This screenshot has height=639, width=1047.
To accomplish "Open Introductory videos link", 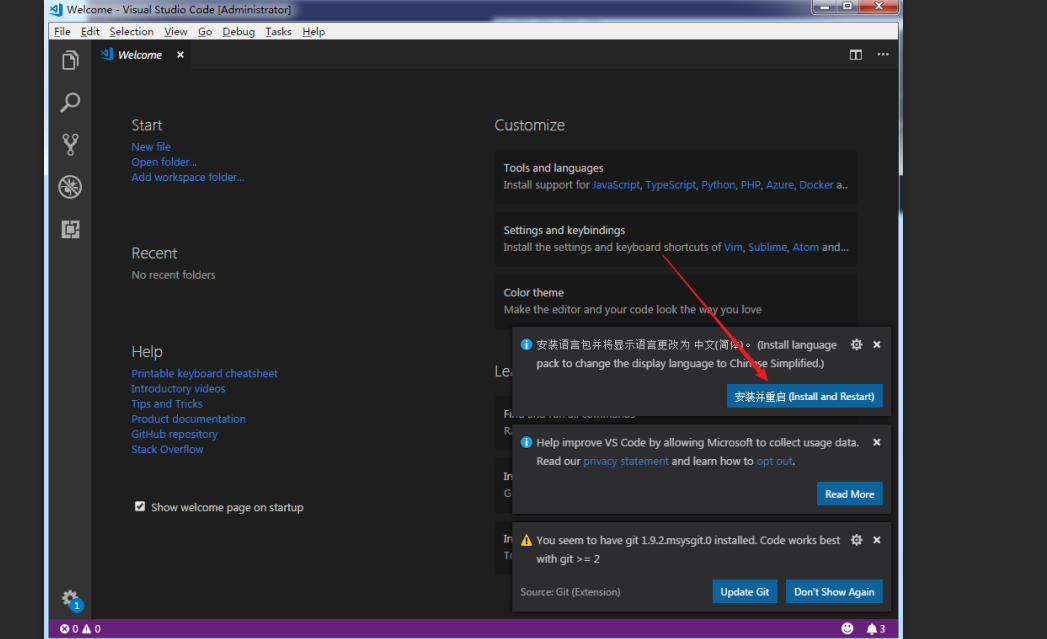I will point(178,389).
